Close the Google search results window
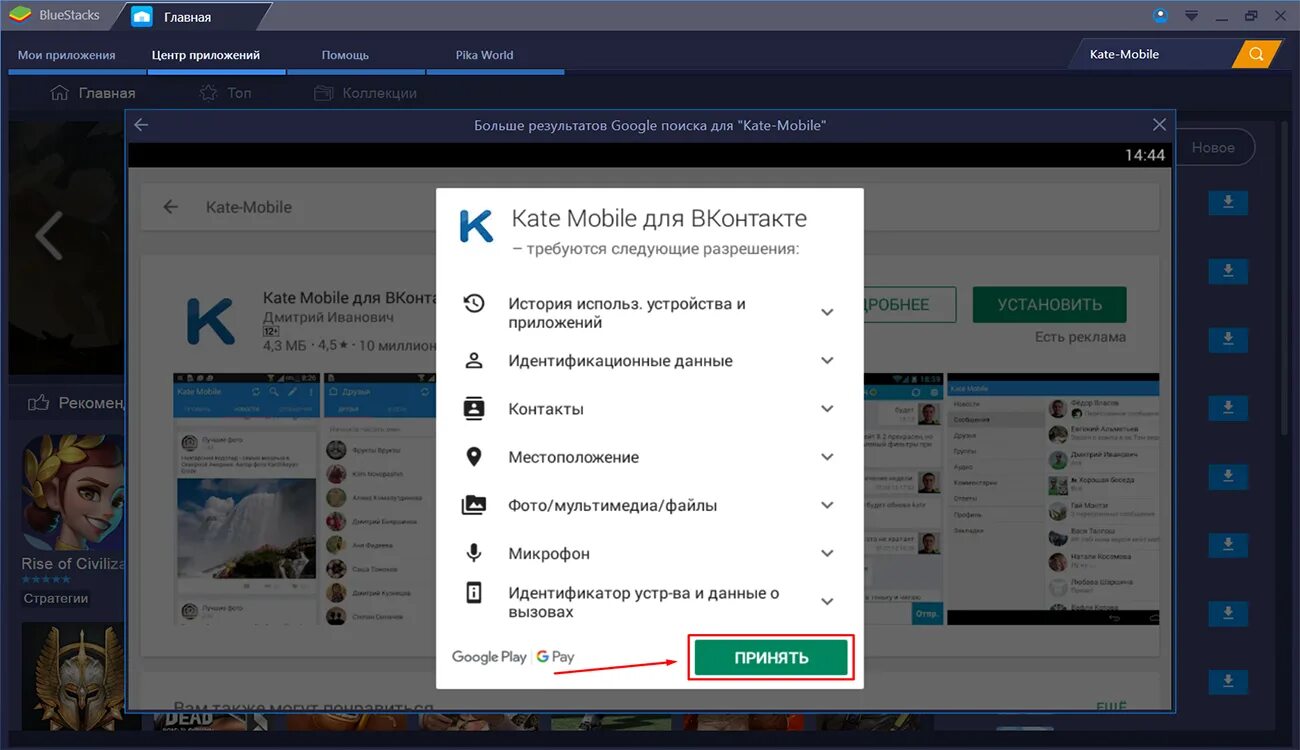The image size is (1300, 750). (x=1159, y=125)
